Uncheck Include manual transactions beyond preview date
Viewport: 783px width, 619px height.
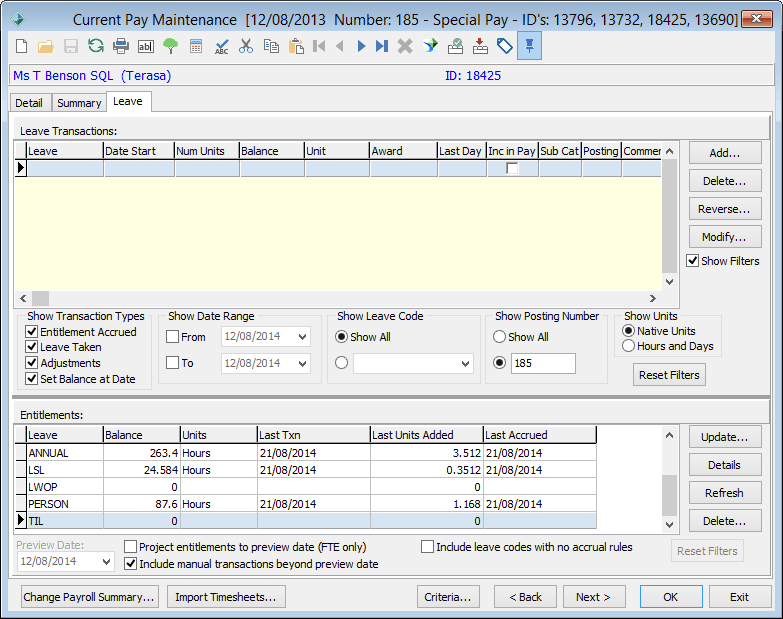click(x=130, y=564)
